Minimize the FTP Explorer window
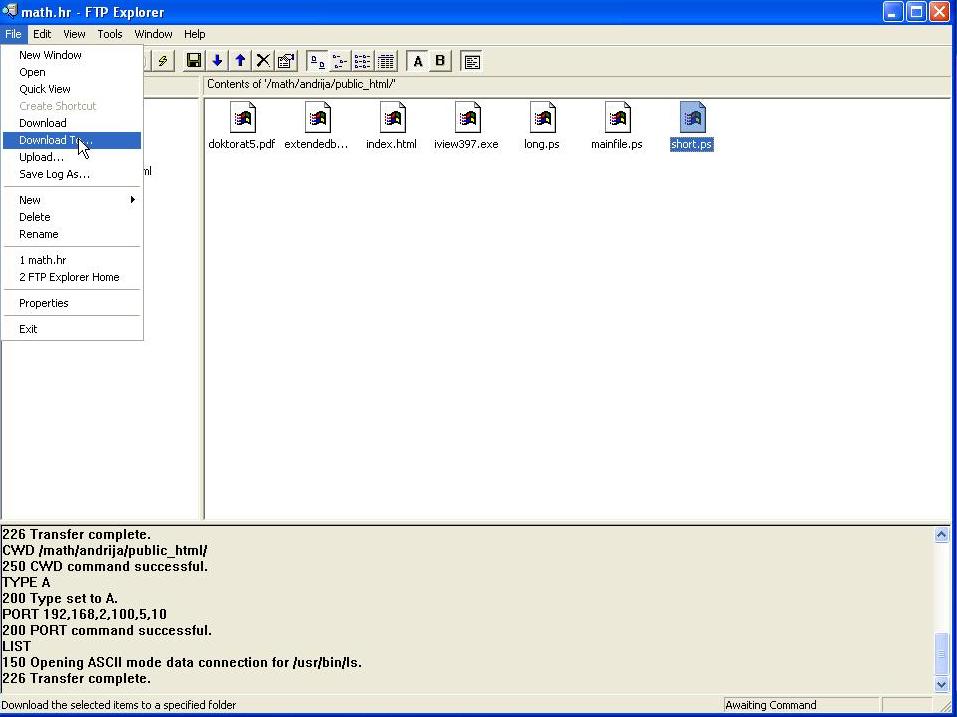957x717 pixels. tap(893, 12)
